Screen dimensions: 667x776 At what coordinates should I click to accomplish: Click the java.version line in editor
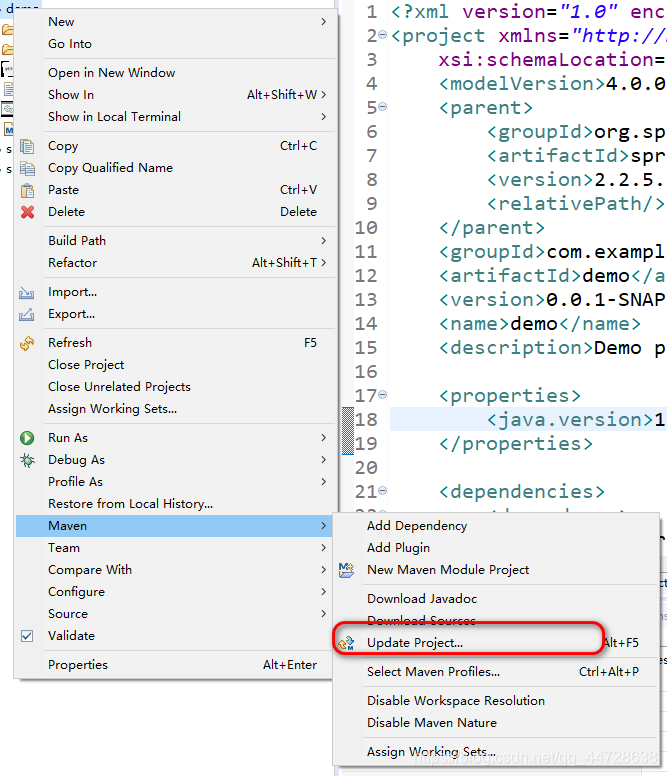528,419
